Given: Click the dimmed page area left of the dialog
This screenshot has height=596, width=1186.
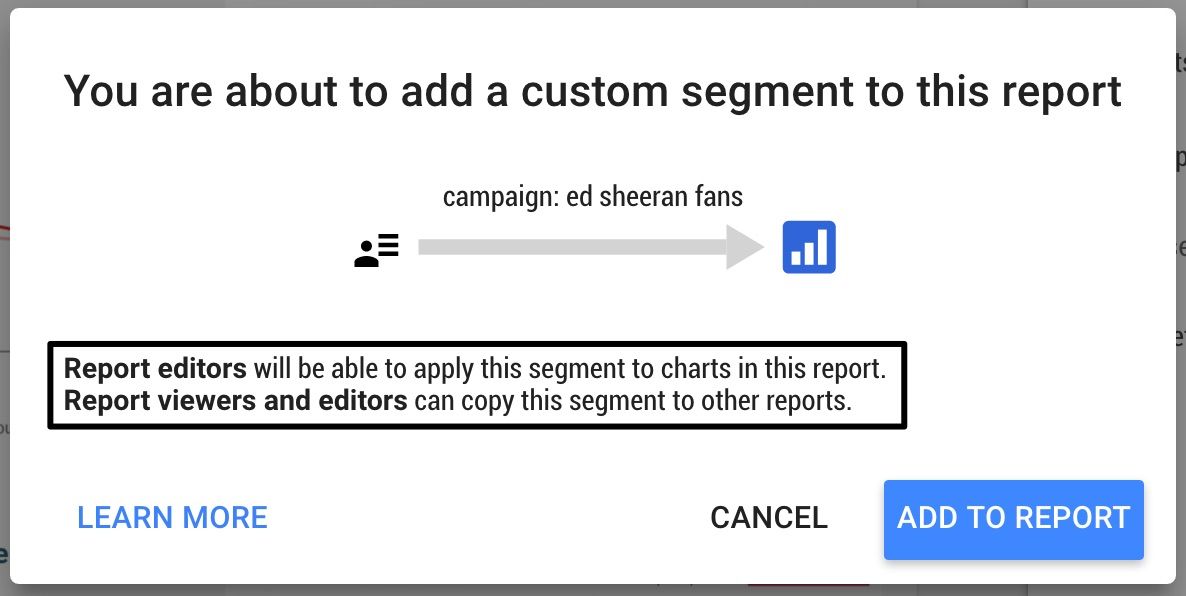Looking at the screenshot, I should (5, 298).
